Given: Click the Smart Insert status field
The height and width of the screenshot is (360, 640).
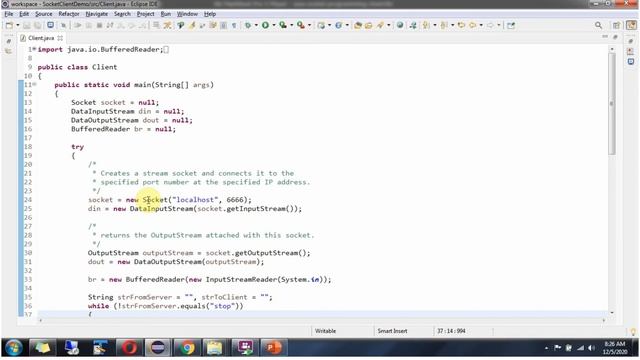Looking at the screenshot, I should point(392,331).
